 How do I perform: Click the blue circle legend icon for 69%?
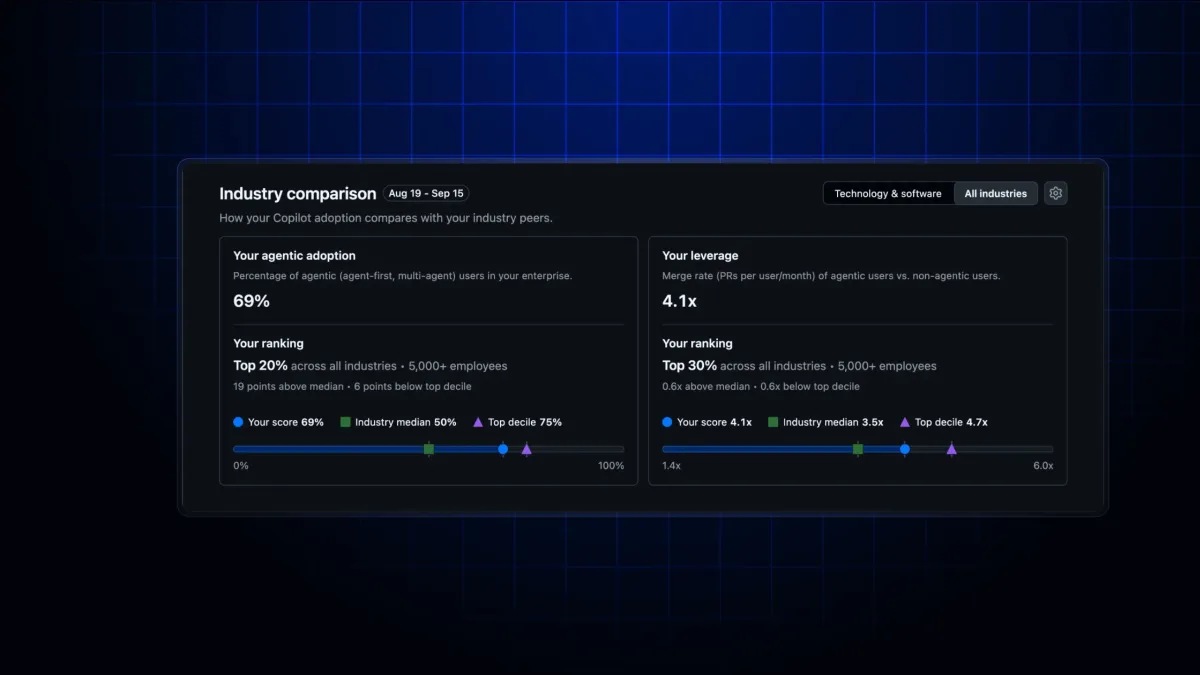coord(238,422)
